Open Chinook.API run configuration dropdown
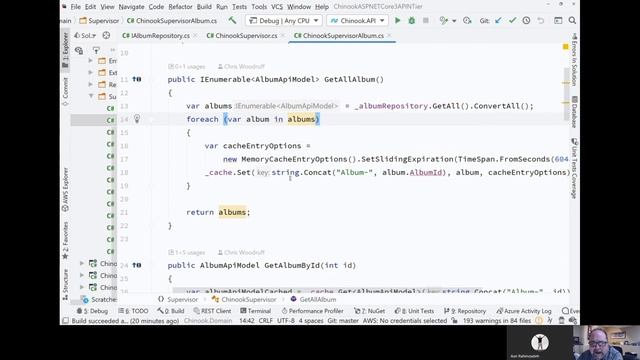Image resolution: width=640 pixels, height=360 pixels. (x=357, y=20)
